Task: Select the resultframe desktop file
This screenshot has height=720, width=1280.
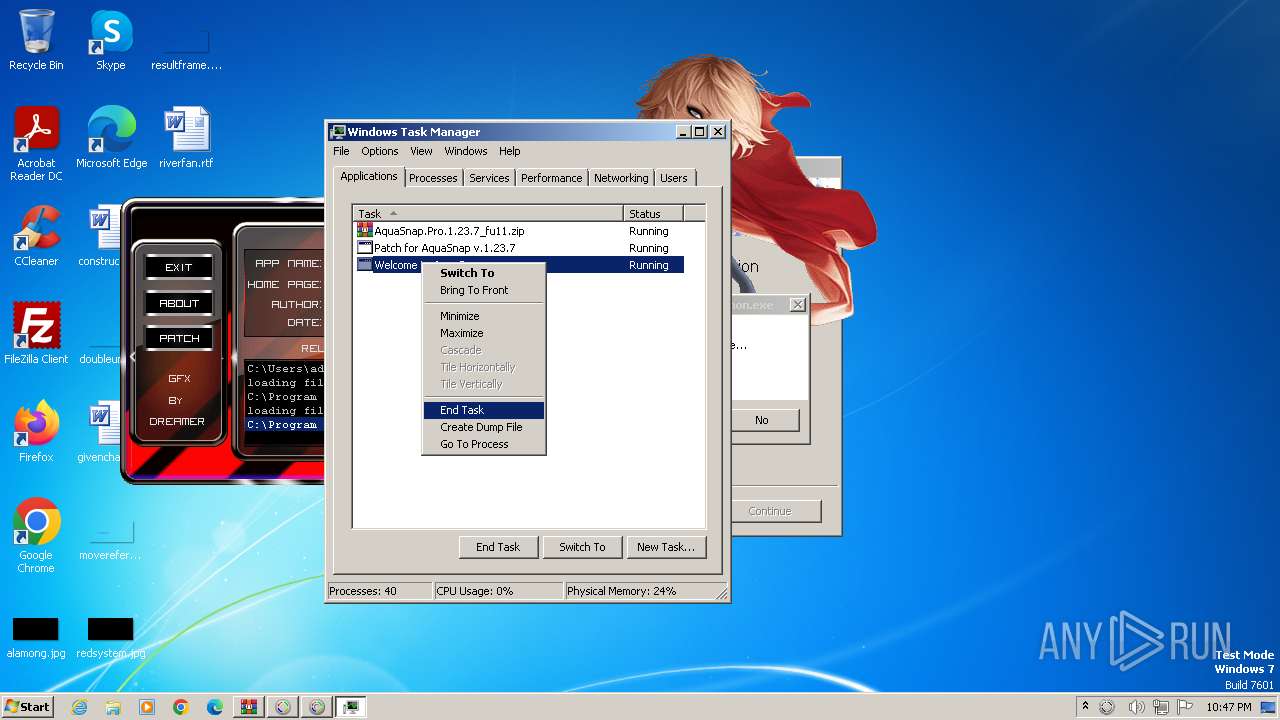Action: click(x=186, y=50)
